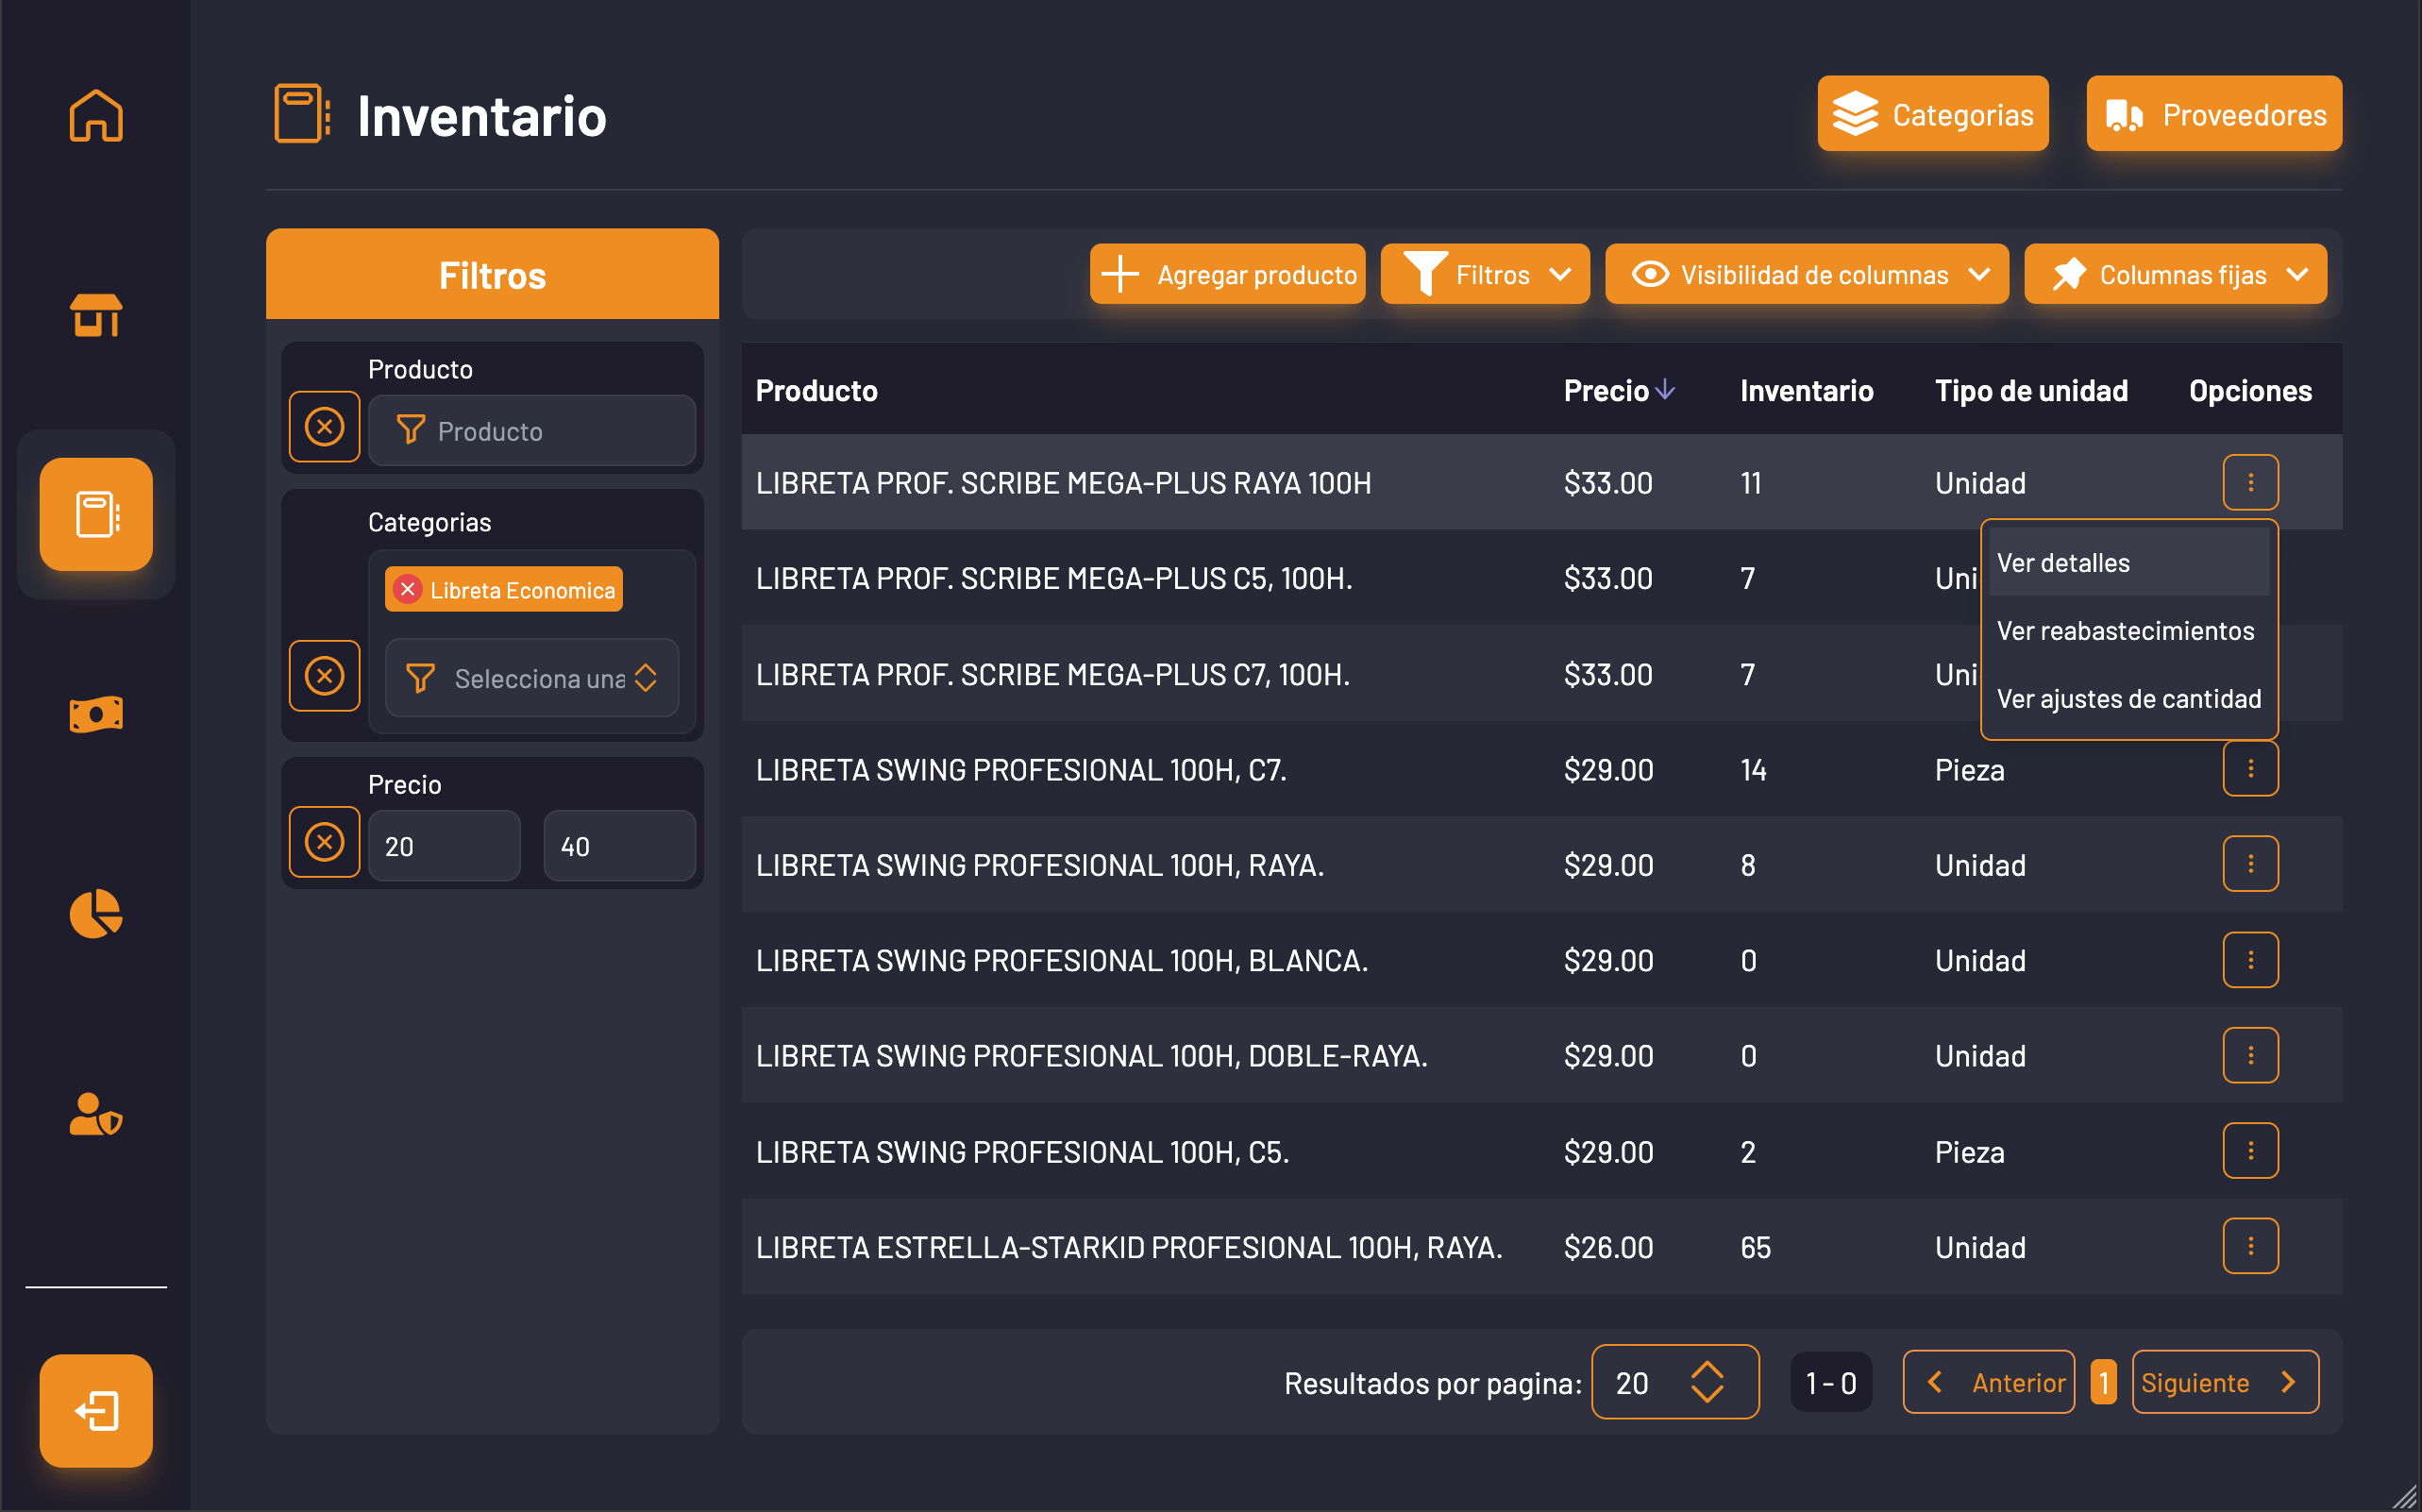
Task: Click the Agregar producto button
Action: tap(1227, 273)
